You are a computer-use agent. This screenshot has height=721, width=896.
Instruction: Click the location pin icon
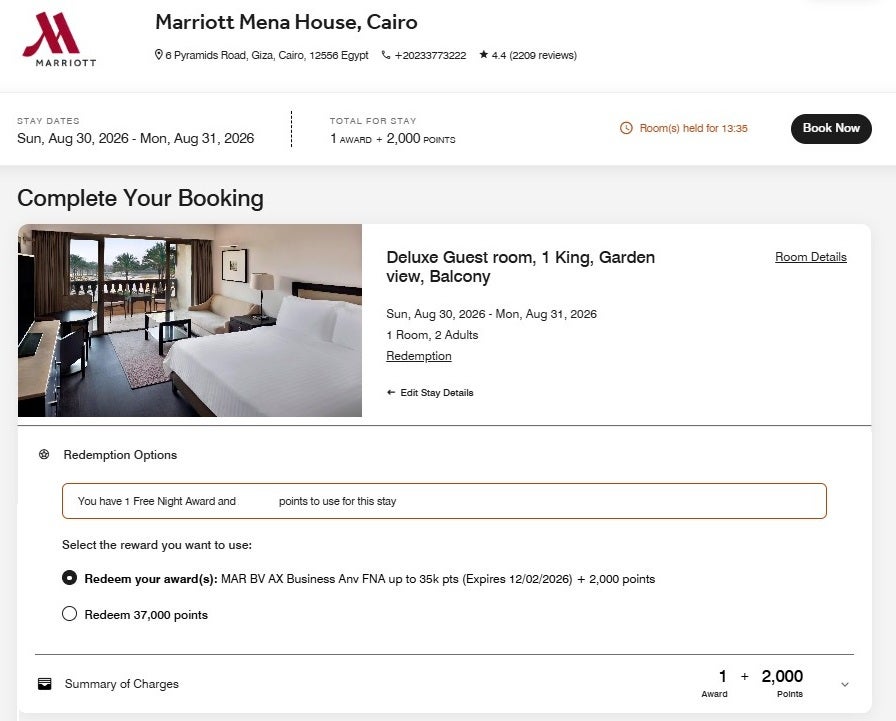tap(158, 56)
